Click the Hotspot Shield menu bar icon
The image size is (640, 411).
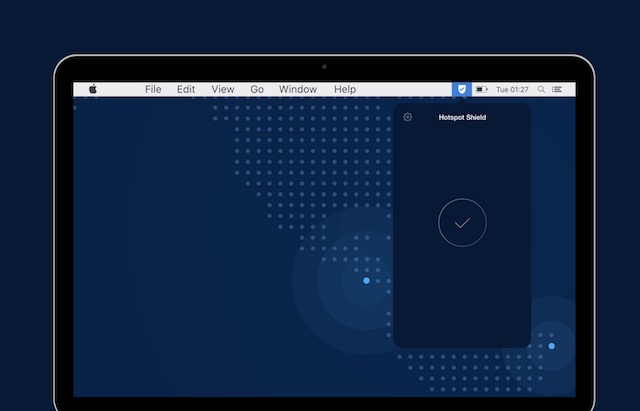pos(462,89)
